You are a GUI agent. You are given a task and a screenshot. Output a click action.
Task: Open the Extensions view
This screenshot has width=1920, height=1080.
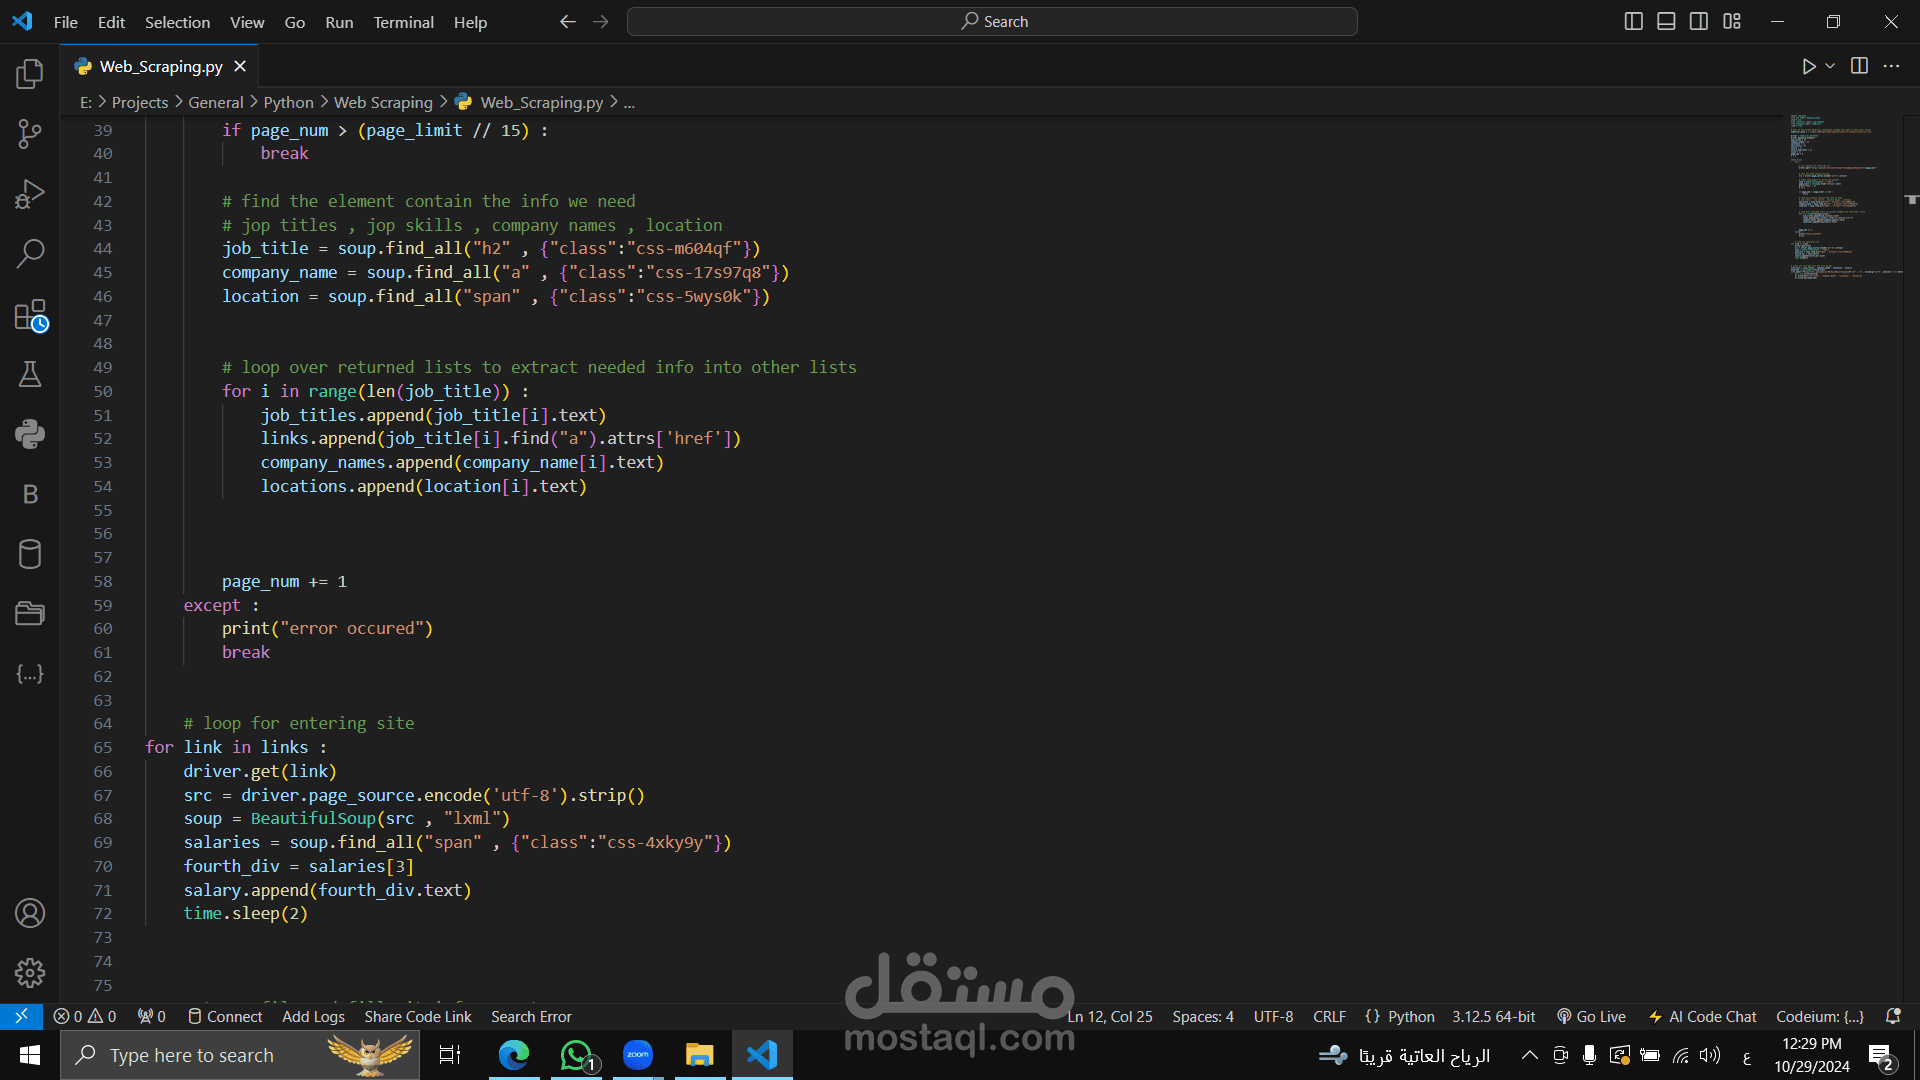click(30, 315)
